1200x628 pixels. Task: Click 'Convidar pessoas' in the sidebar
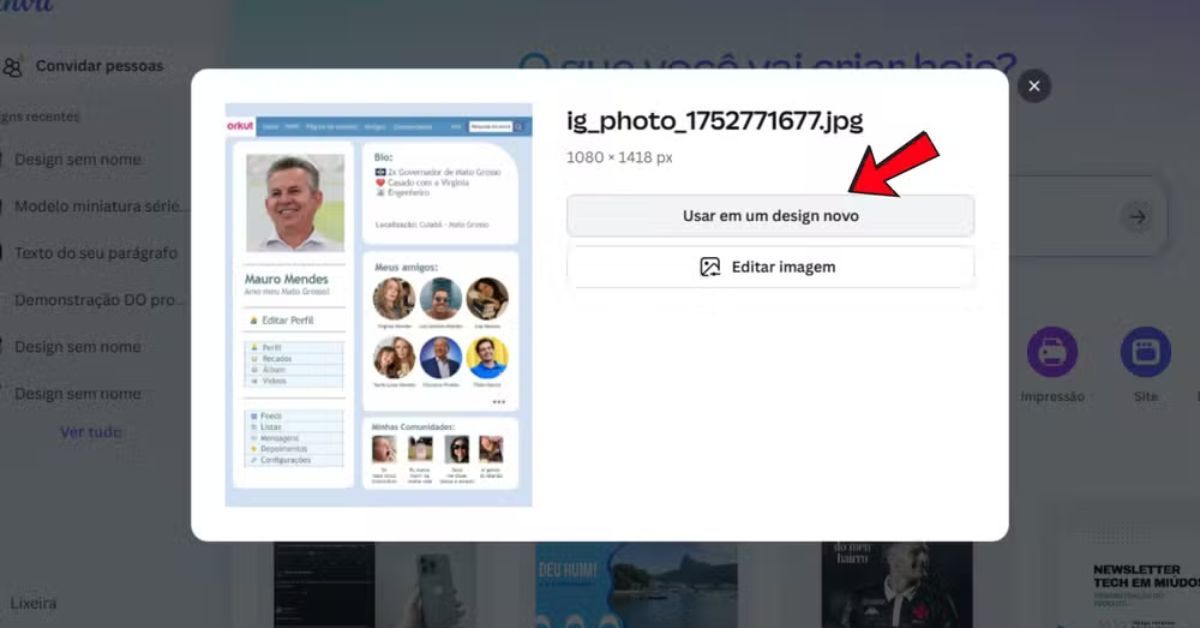pyautogui.click(x=99, y=66)
